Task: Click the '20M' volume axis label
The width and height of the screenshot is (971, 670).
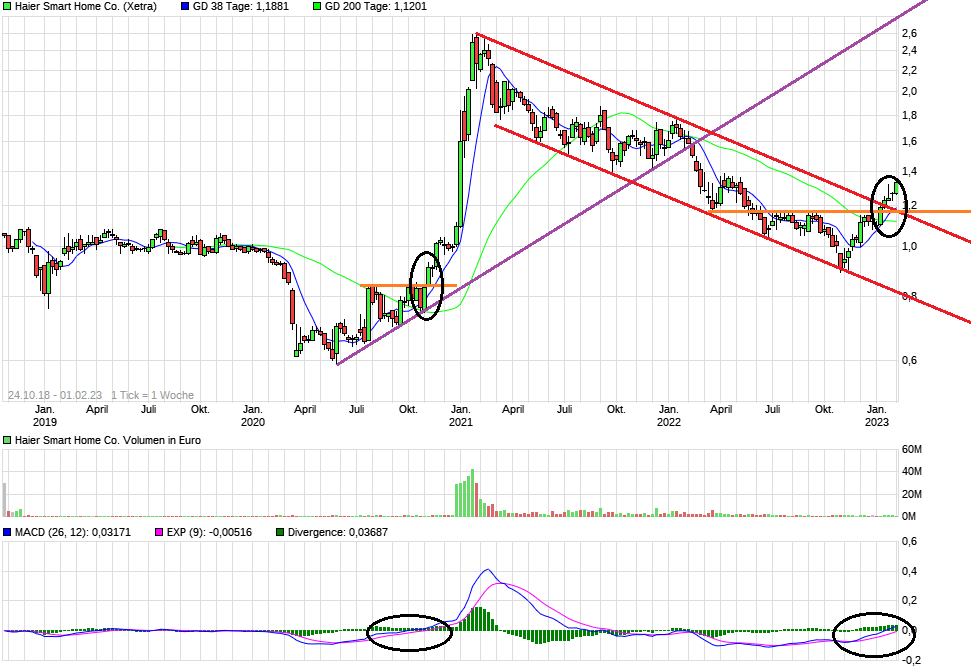Action: point(912,494)
